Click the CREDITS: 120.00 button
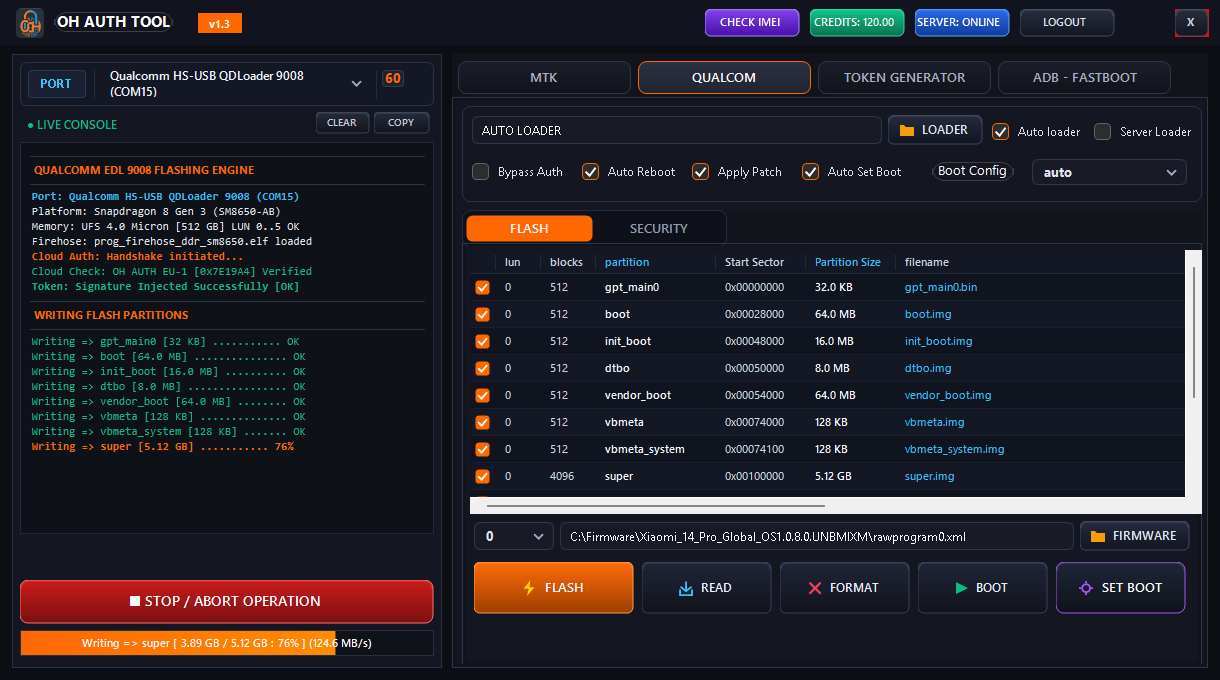 [857, 22]
